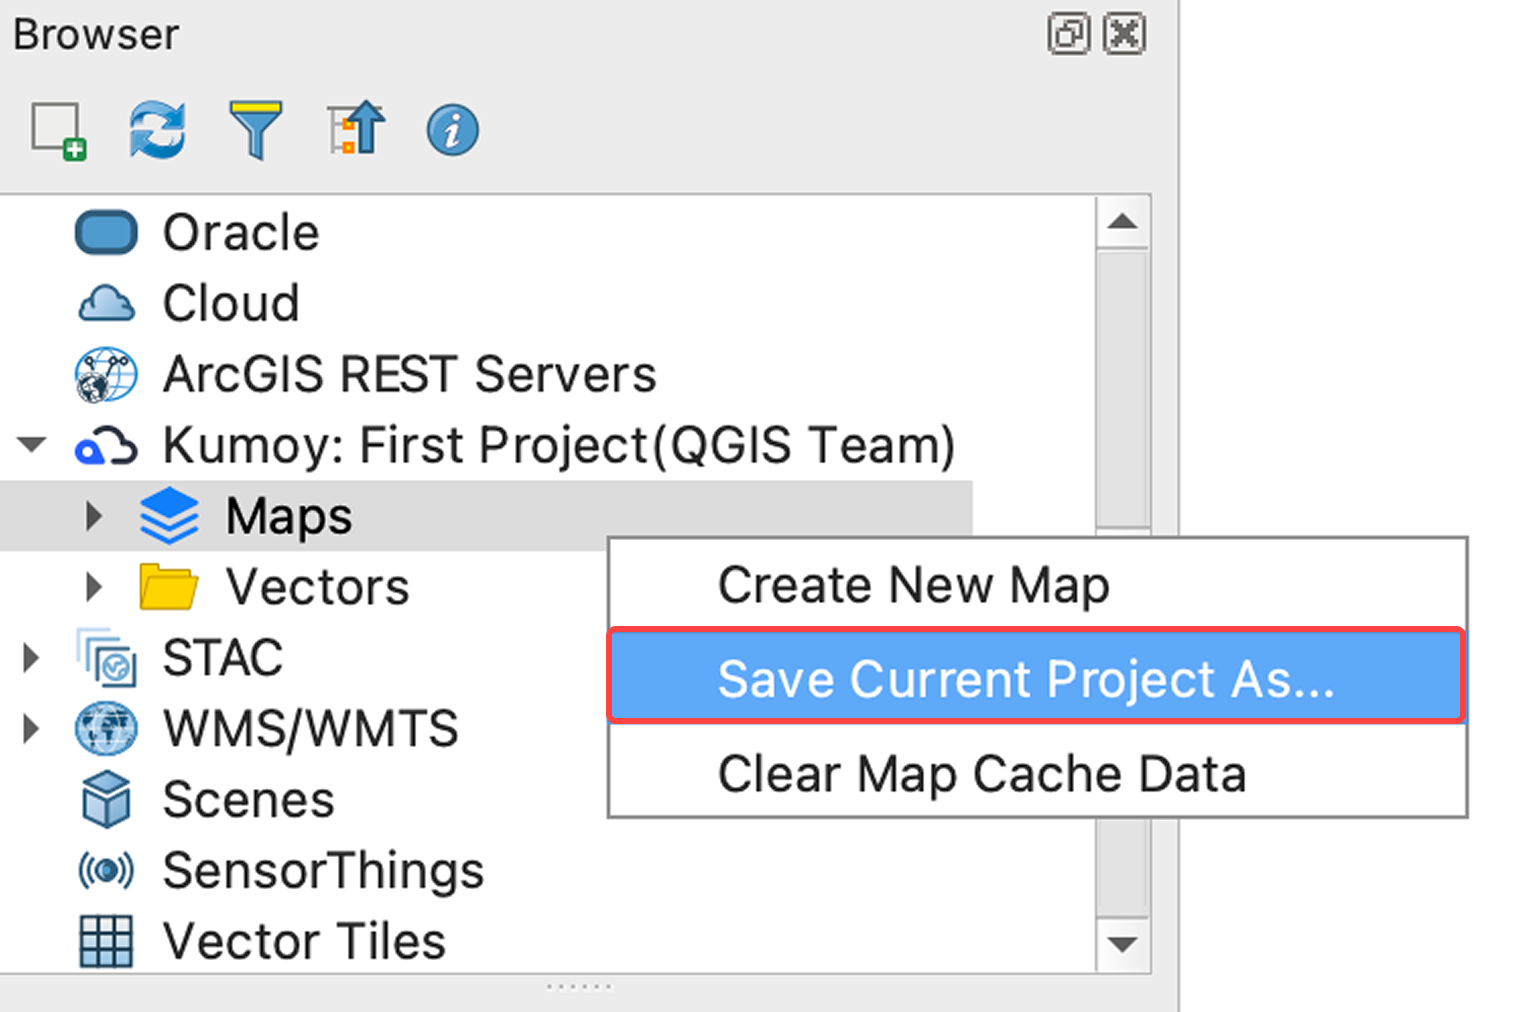This screenshot has width=1540, height=1012.
Task: Click the Add Selected Layers icon
Action: (x=57, y=128)
